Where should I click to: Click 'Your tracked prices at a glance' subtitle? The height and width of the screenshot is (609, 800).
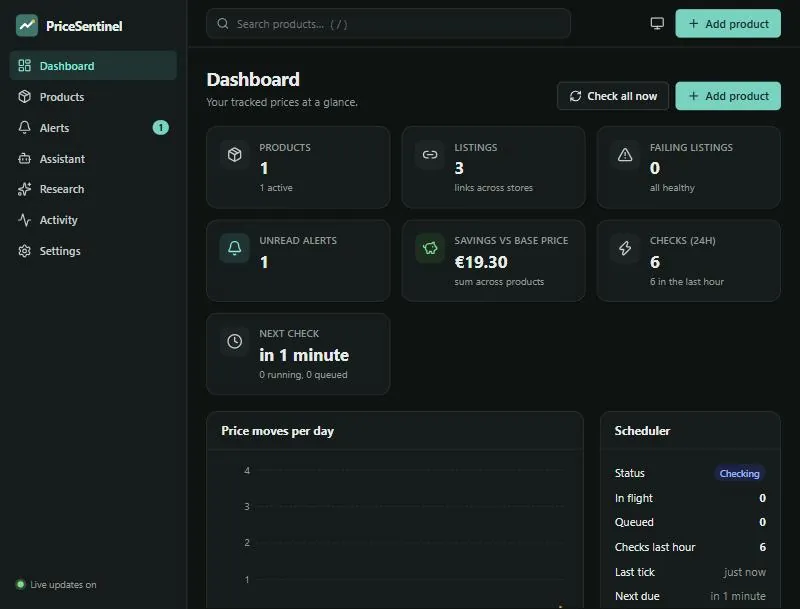coord(282,102)
